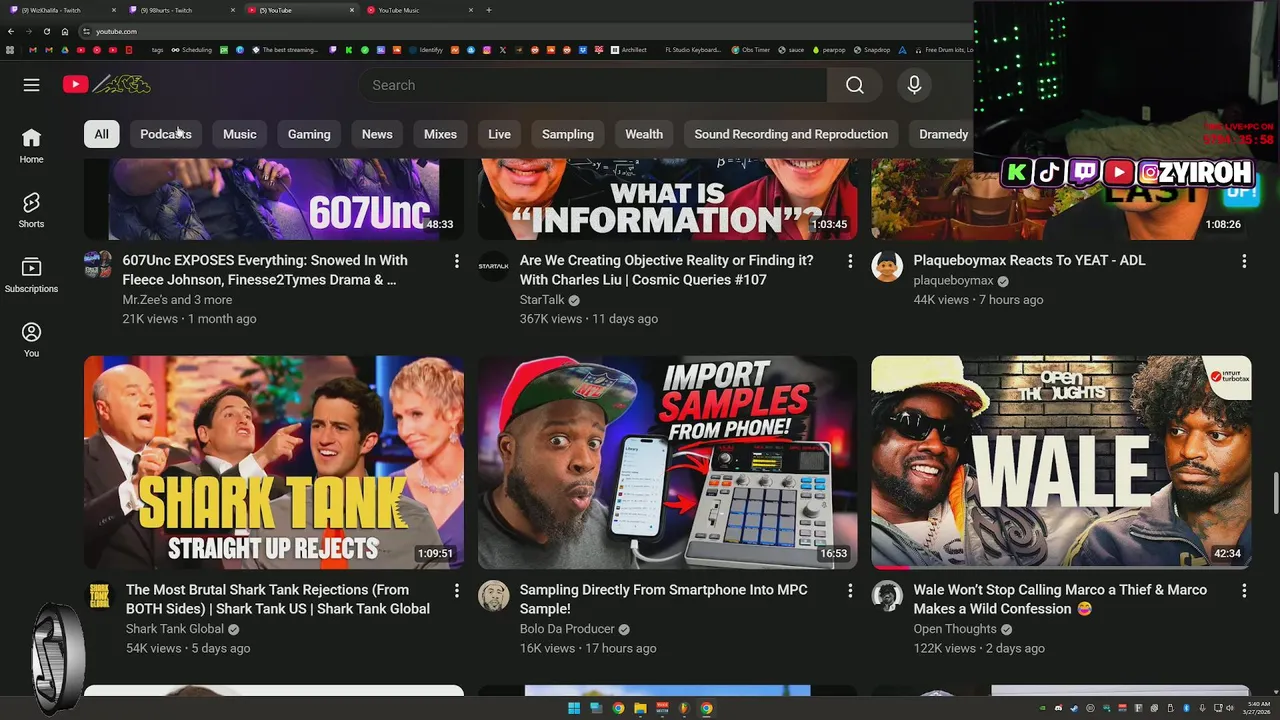Image resolution: width=1280 pixels, height=720 pixels.
Task: Open title The Most Brutal Shark Tank Rejections
Action: [x=278, y=599]
